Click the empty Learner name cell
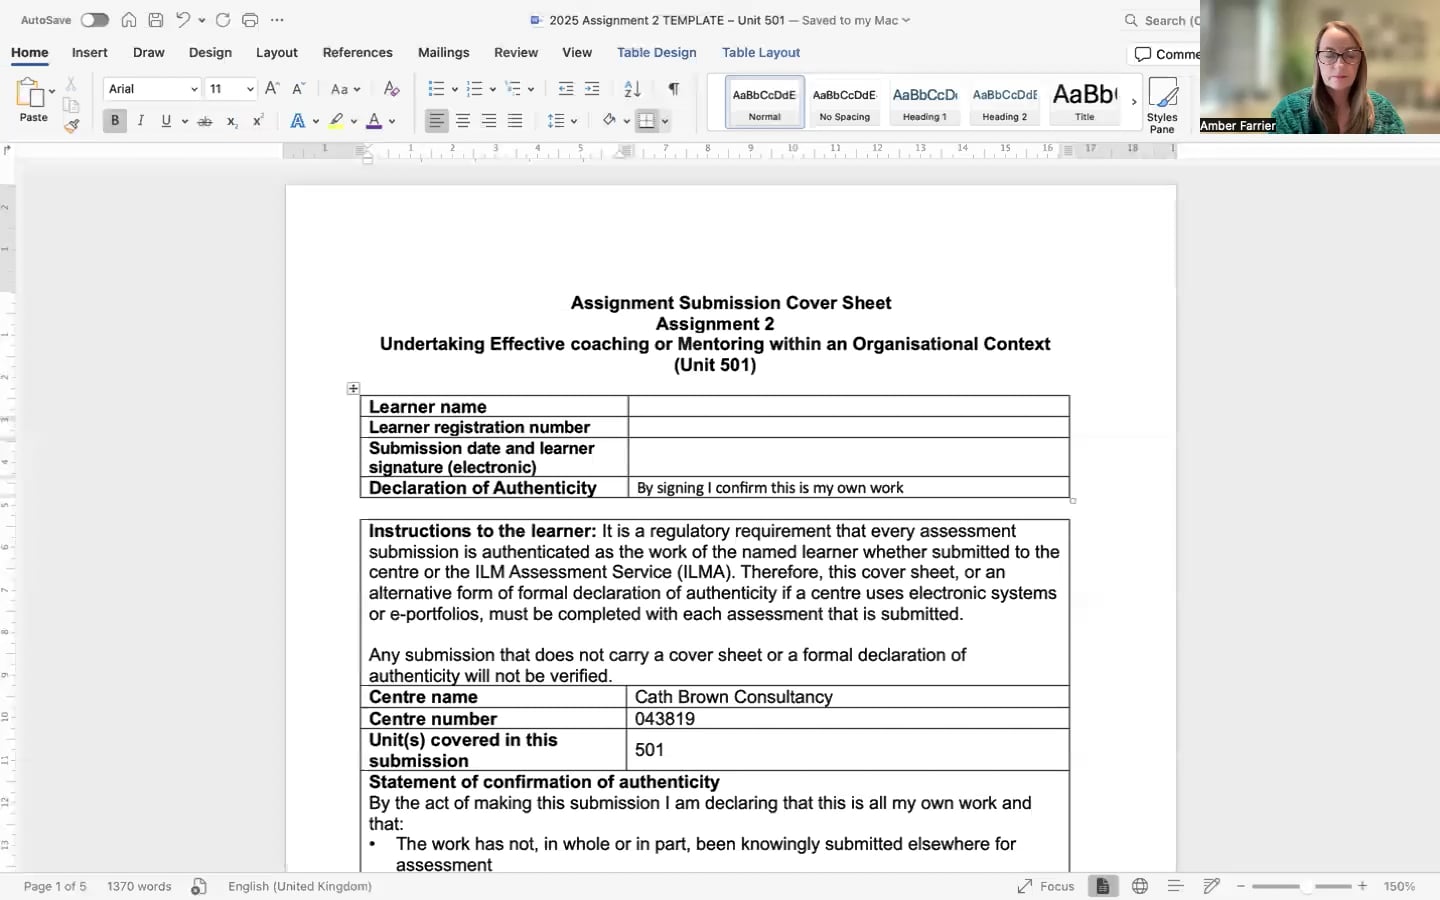This screenshot has width=1440, height=900. point(849,406)
